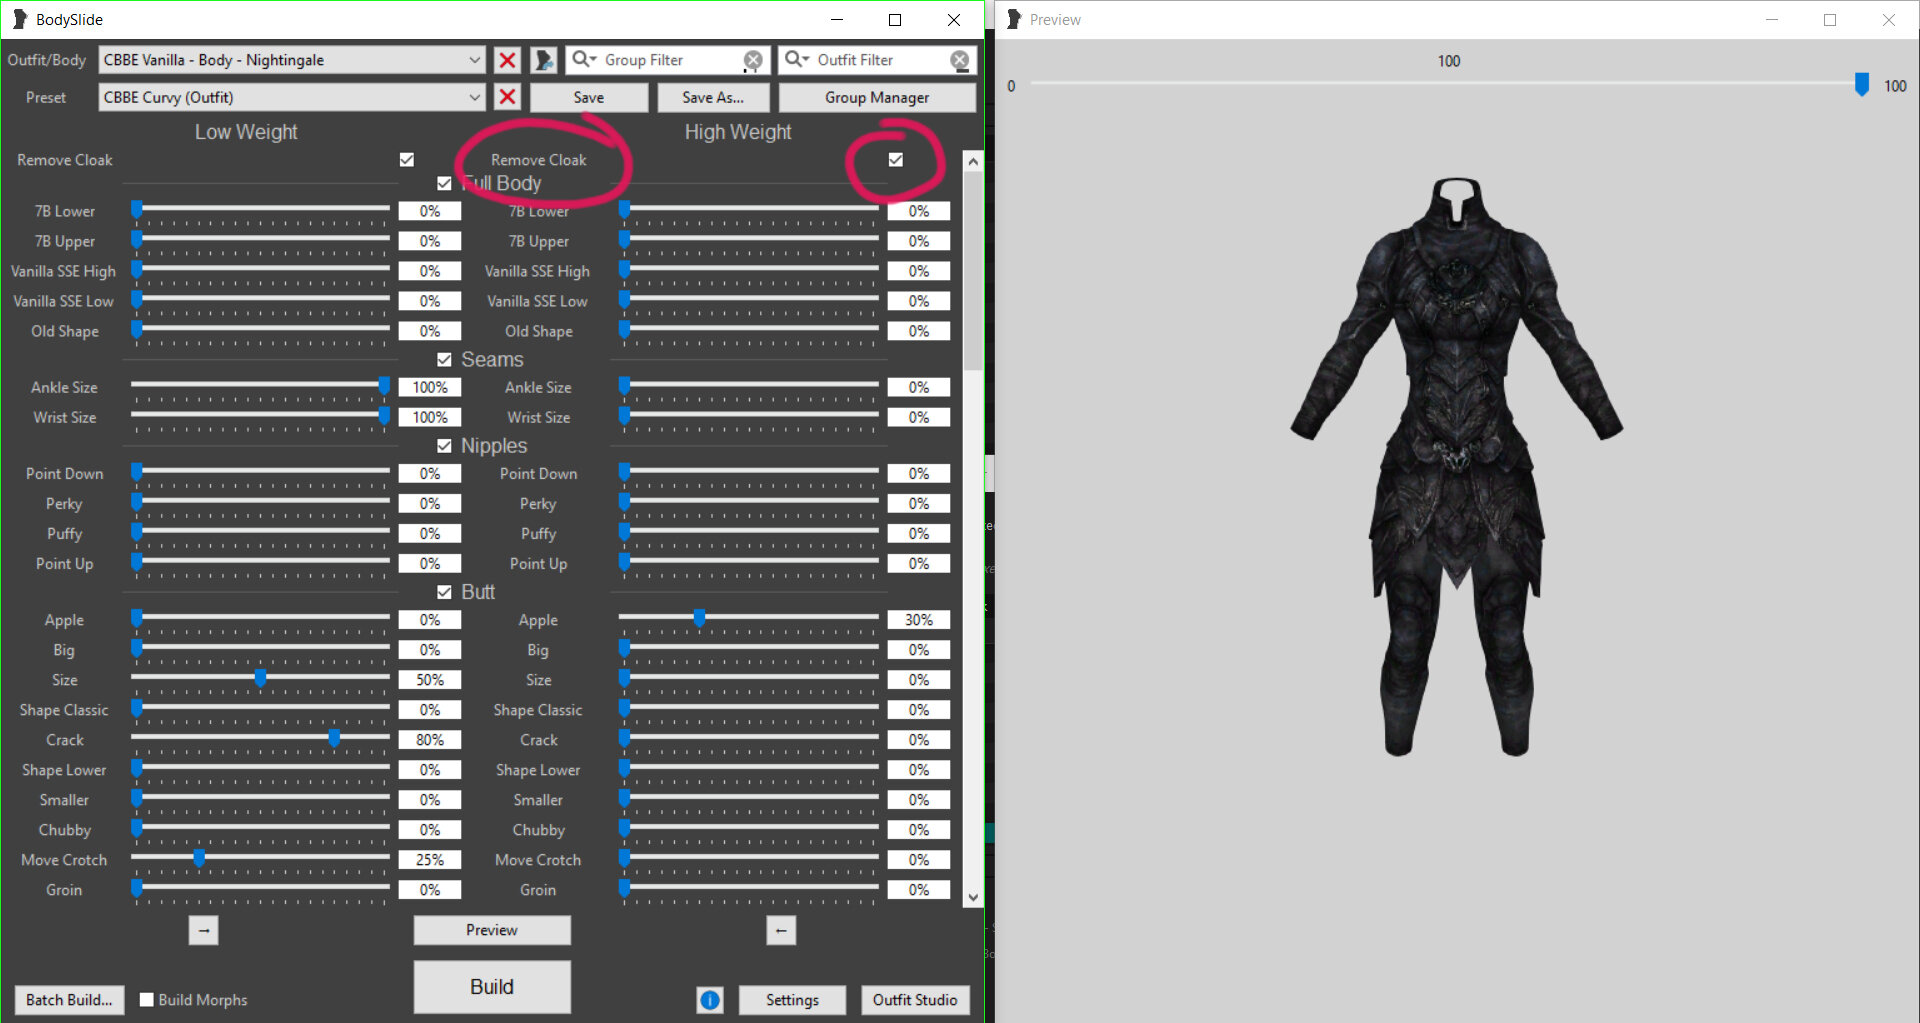Open the Group Manager
1920x1023 pixels.
pyautogui.click(x=877, y=97)
